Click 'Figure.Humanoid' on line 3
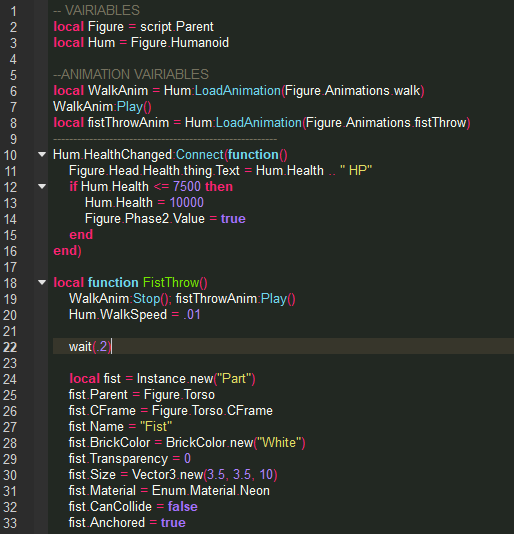Screen dimensions: 514x534 pos(180,43)
